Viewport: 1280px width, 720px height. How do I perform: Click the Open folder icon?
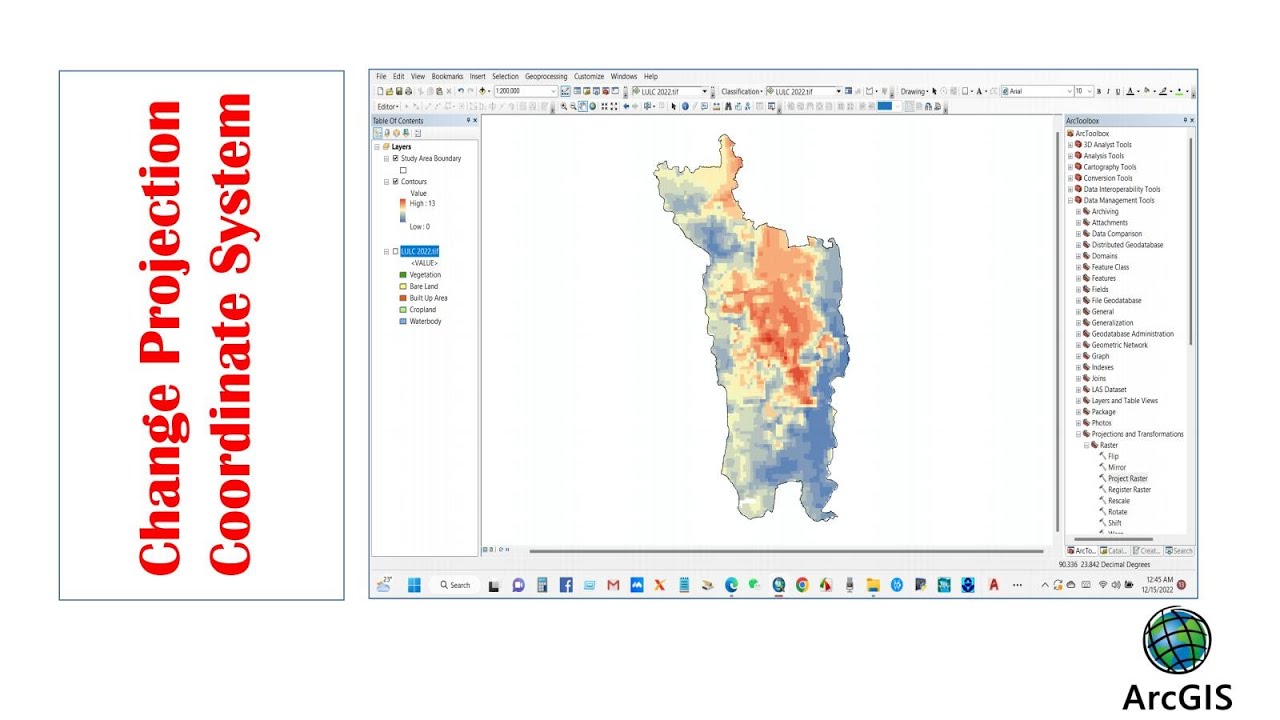coord(390,91)
